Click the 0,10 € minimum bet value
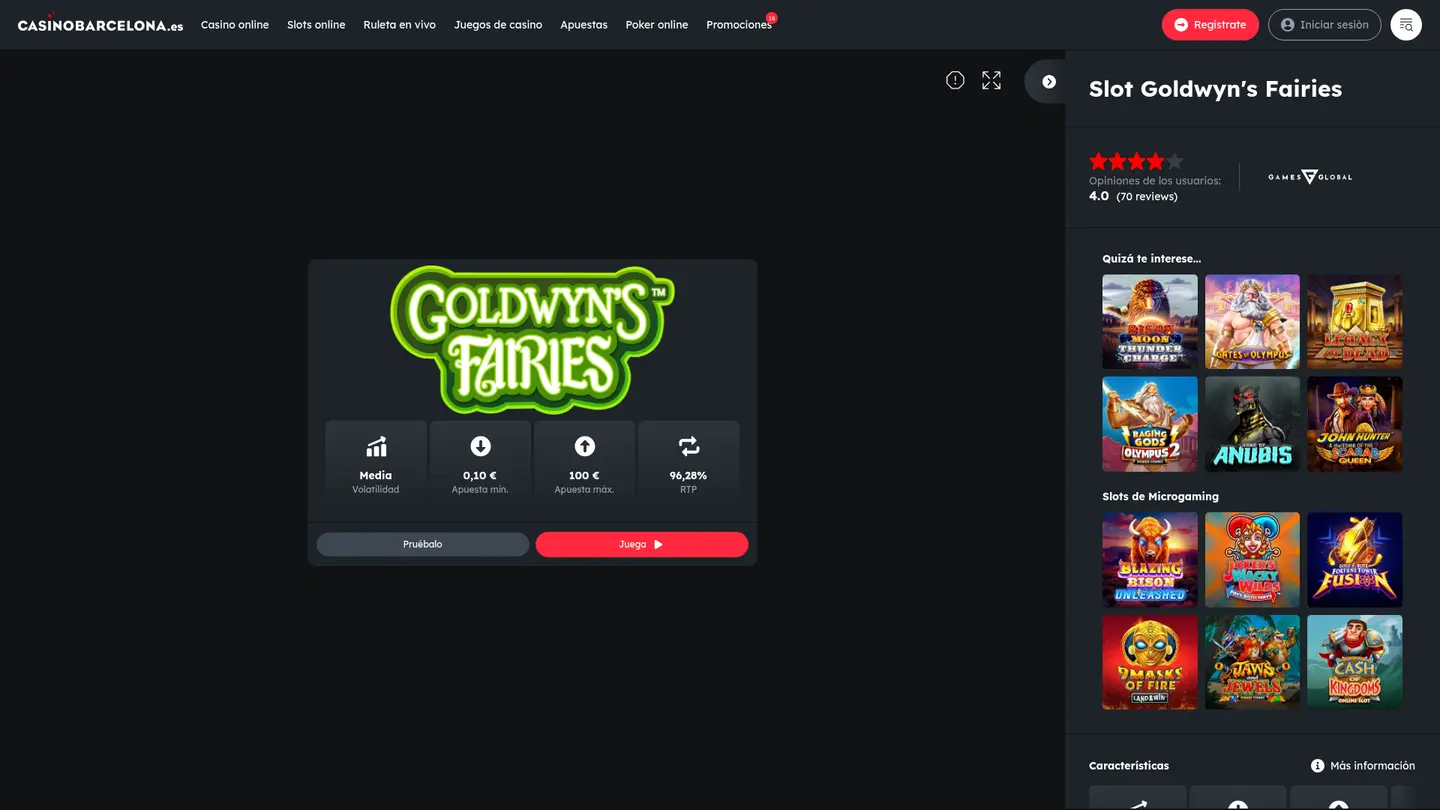This screenshot has height=810, width=1440. tap(480, 476)
